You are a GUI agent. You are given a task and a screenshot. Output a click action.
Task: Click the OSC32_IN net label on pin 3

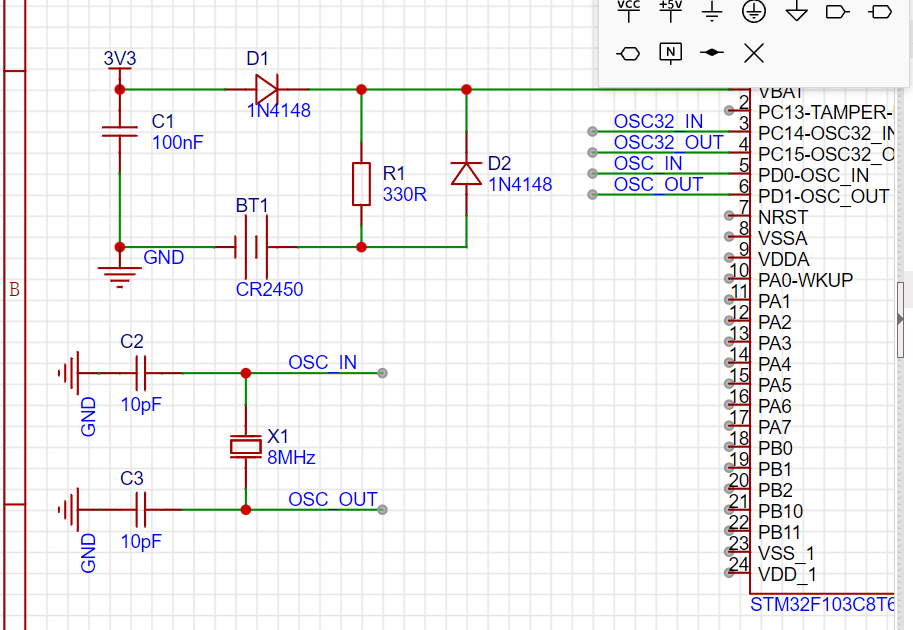[659, 121]
